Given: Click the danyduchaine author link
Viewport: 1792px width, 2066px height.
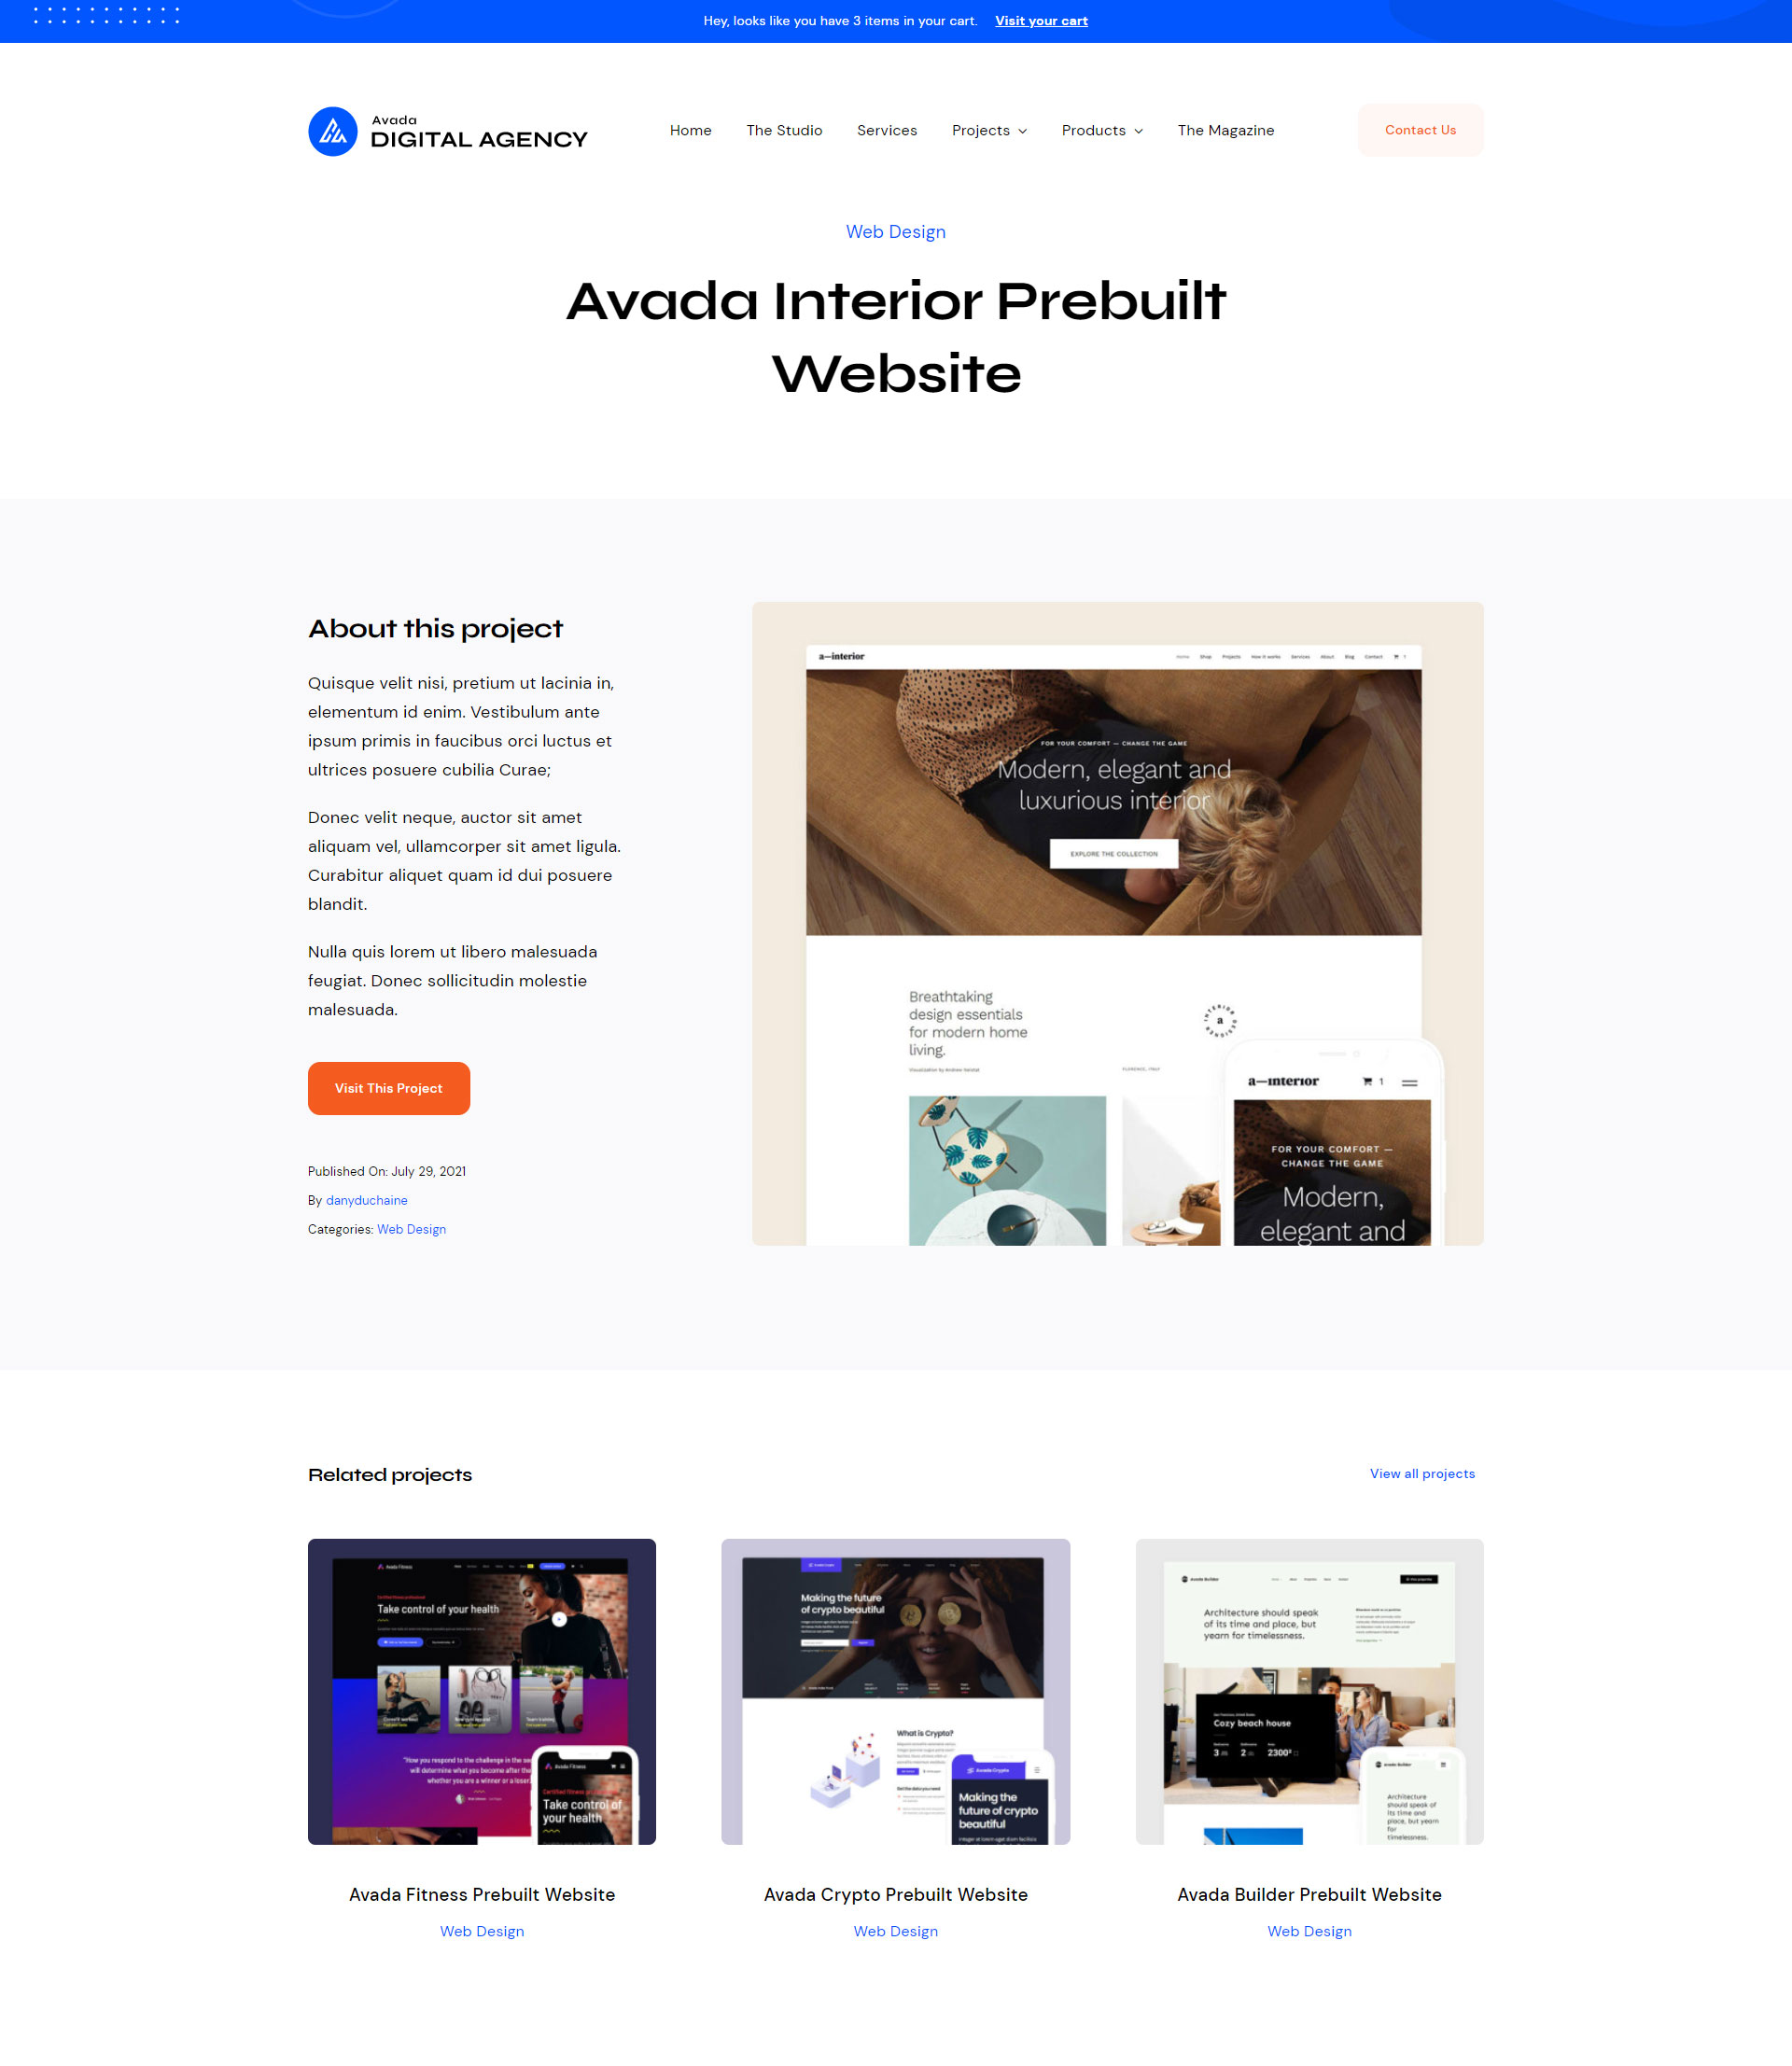Looking at the screenshot, I should (x=367, y=1200).
